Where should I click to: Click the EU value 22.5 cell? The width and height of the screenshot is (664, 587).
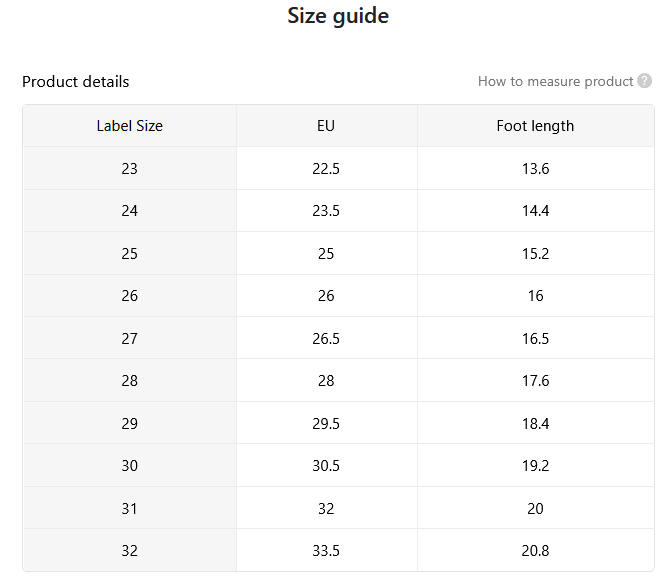326,169
